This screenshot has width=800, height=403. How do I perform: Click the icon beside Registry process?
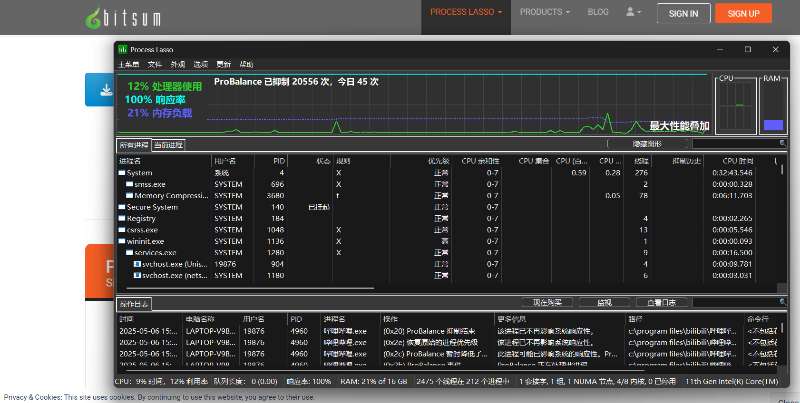click(122, 218)
